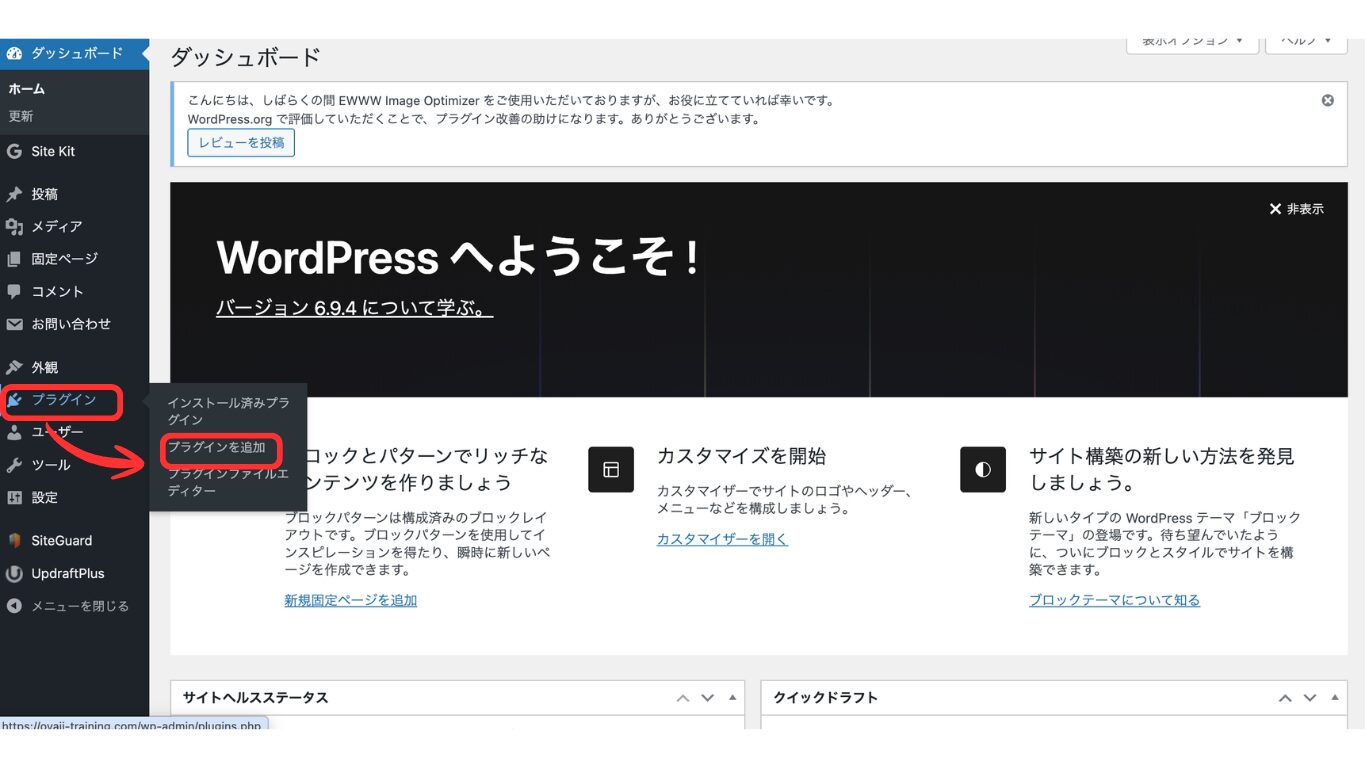Click the サイトヘルスステータス panel title
Screen dimensions: 1366x768
pos(256,698)
